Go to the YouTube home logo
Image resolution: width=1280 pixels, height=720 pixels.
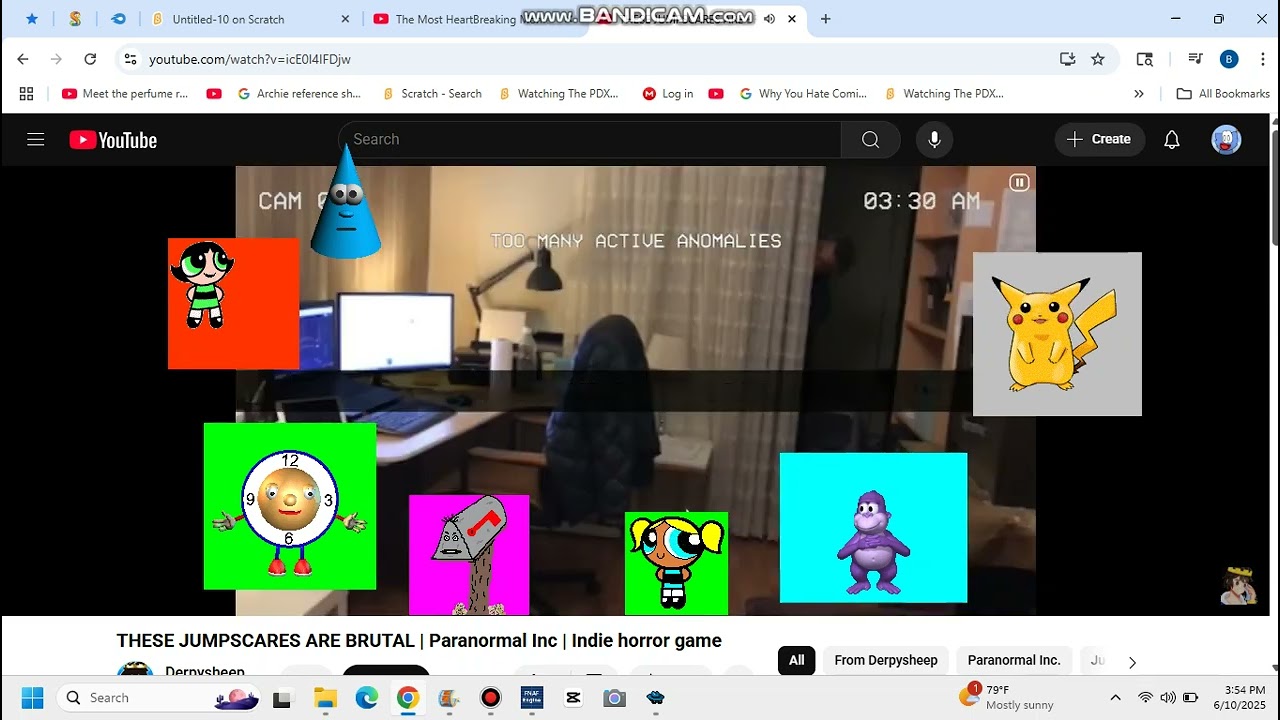[x=113, y=140]
